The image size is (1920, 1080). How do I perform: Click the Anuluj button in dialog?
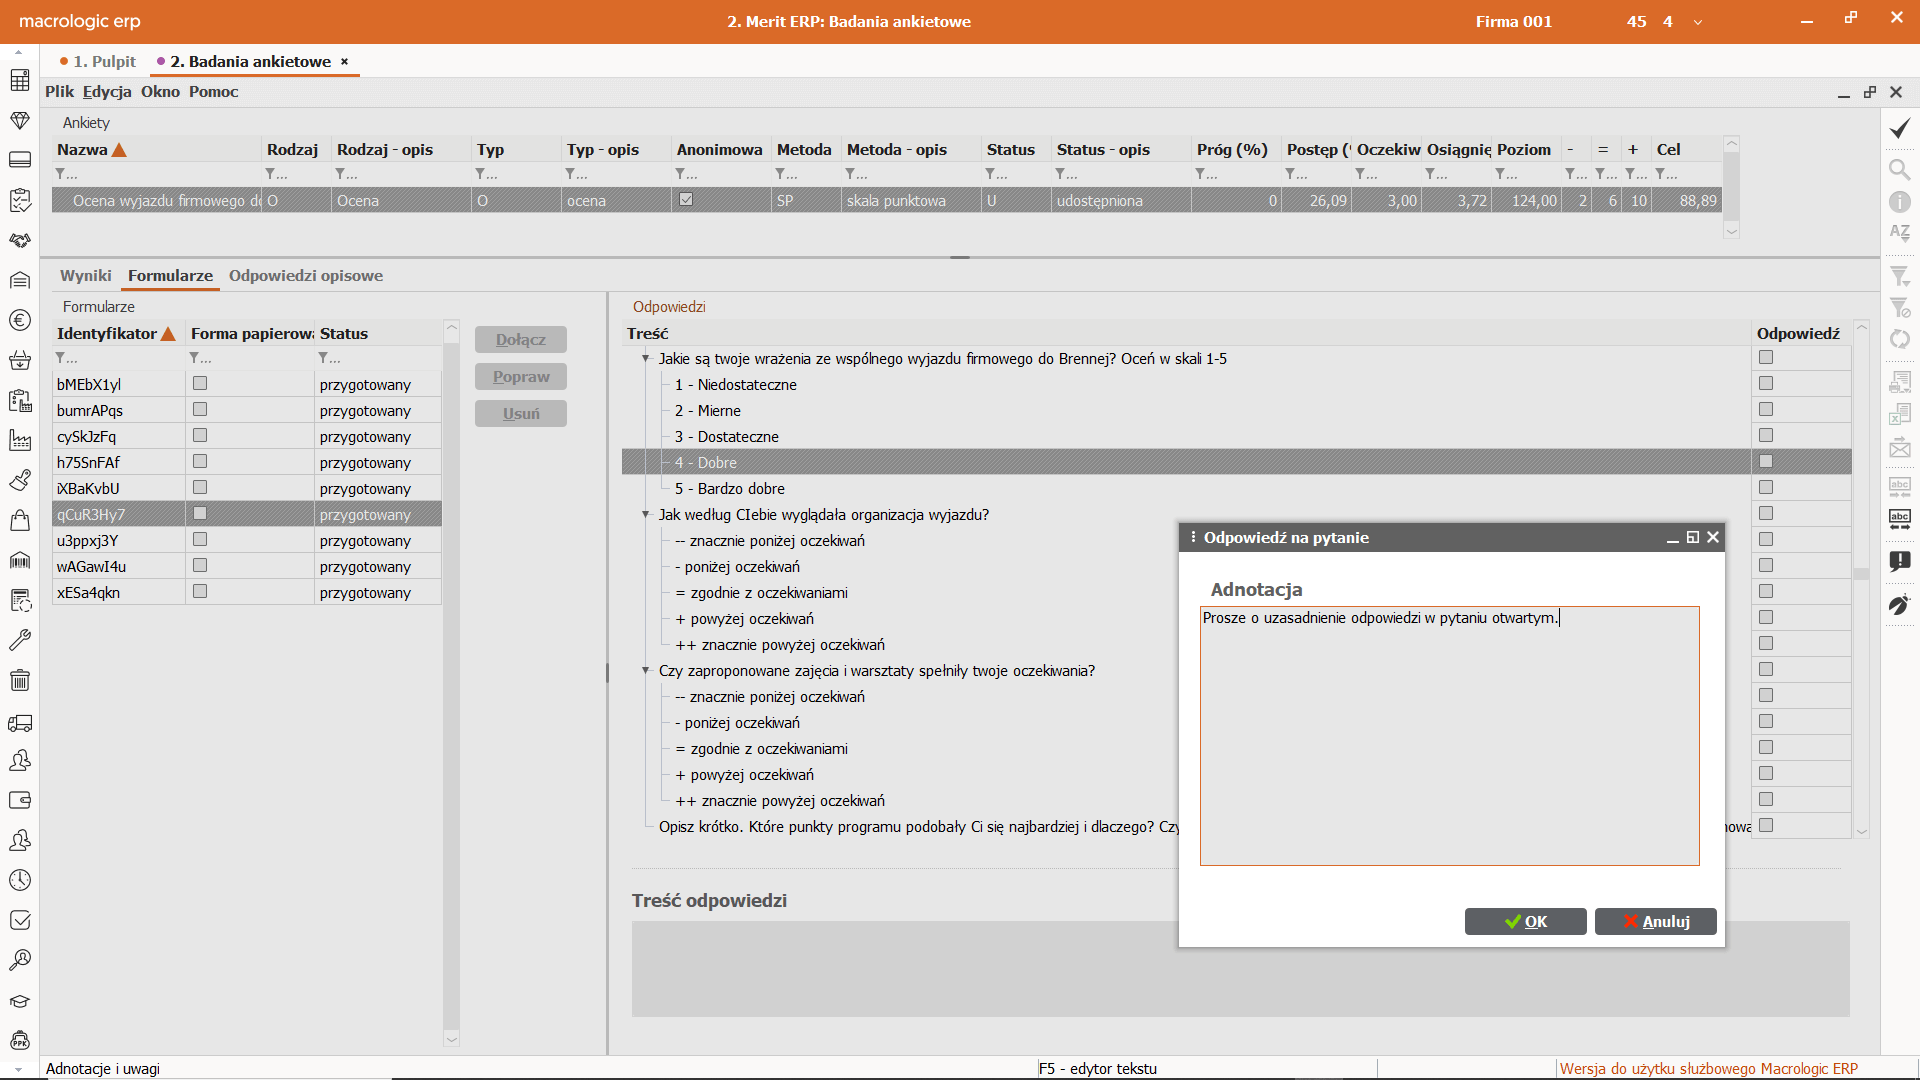point(1655,921)
